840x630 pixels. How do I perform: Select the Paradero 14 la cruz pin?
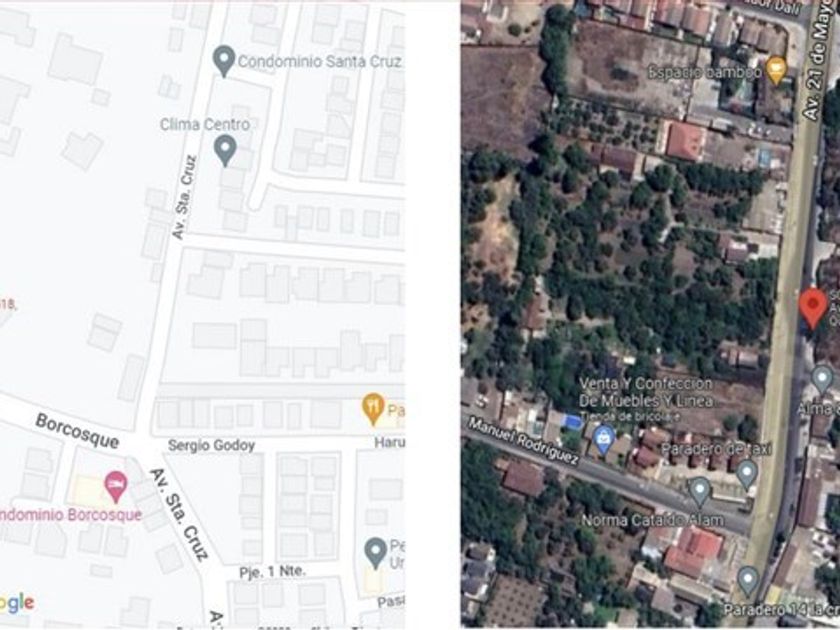[x=747, y=582]
